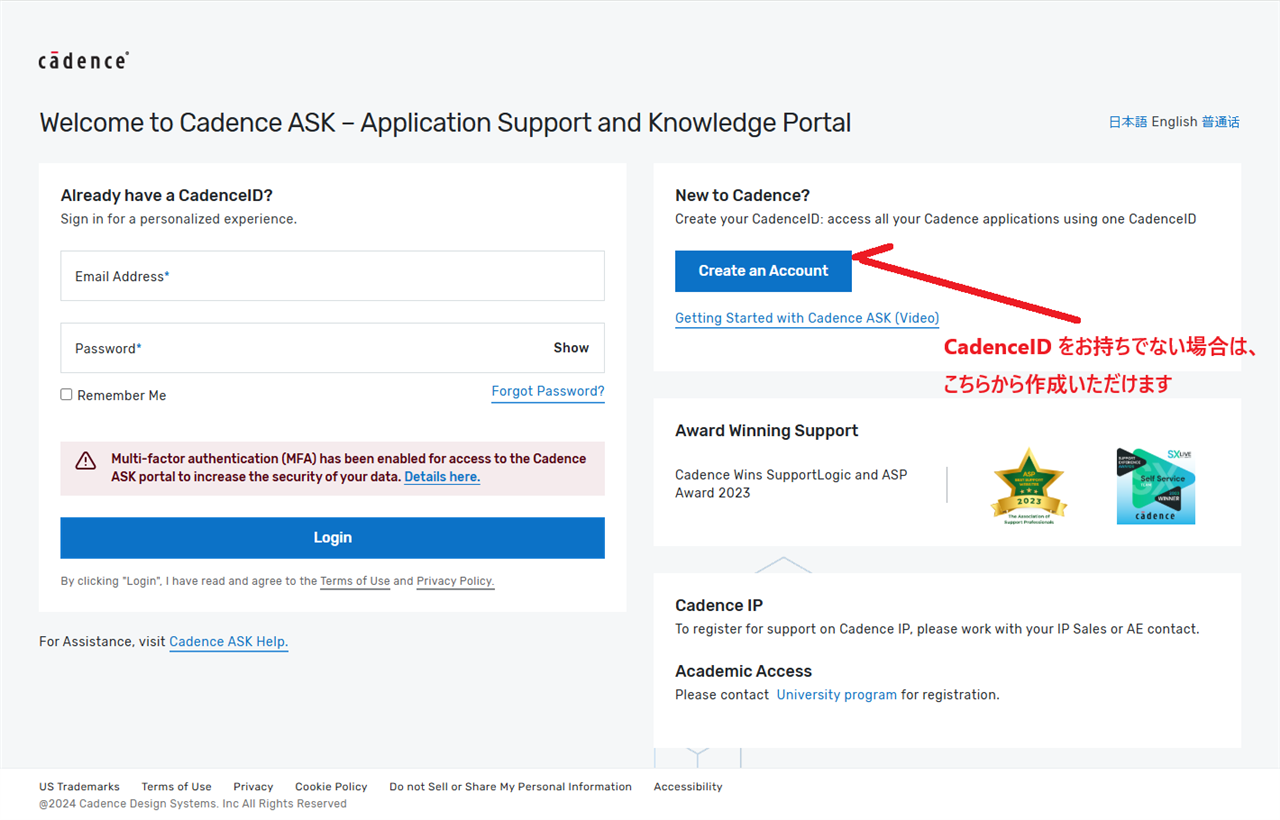The image size is (1280, 820).
Task: Open Privacy Policy under Login
Action: tap(455, 581)
